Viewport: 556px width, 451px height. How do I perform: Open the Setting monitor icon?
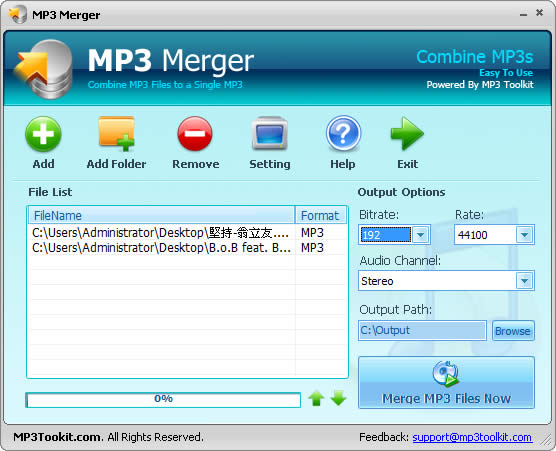tap(269, 133)
